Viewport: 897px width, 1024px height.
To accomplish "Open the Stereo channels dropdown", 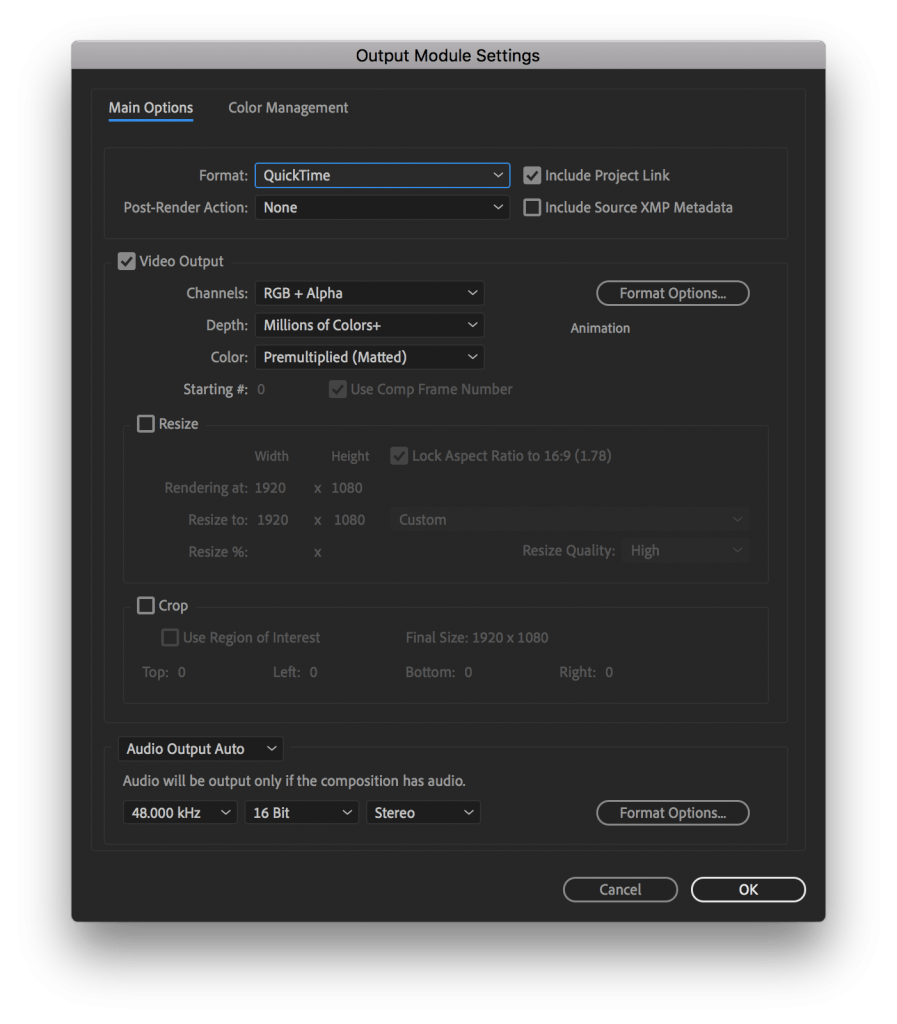I will 423,812.
